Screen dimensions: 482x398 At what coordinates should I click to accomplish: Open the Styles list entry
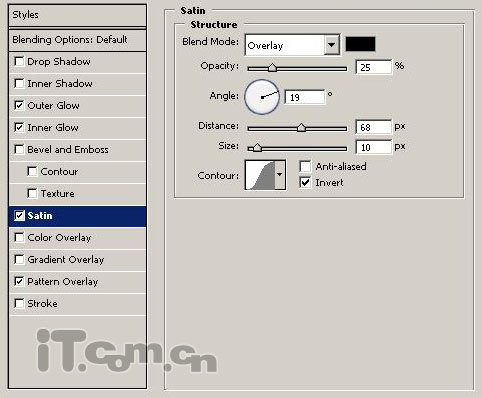pos(77,15)
